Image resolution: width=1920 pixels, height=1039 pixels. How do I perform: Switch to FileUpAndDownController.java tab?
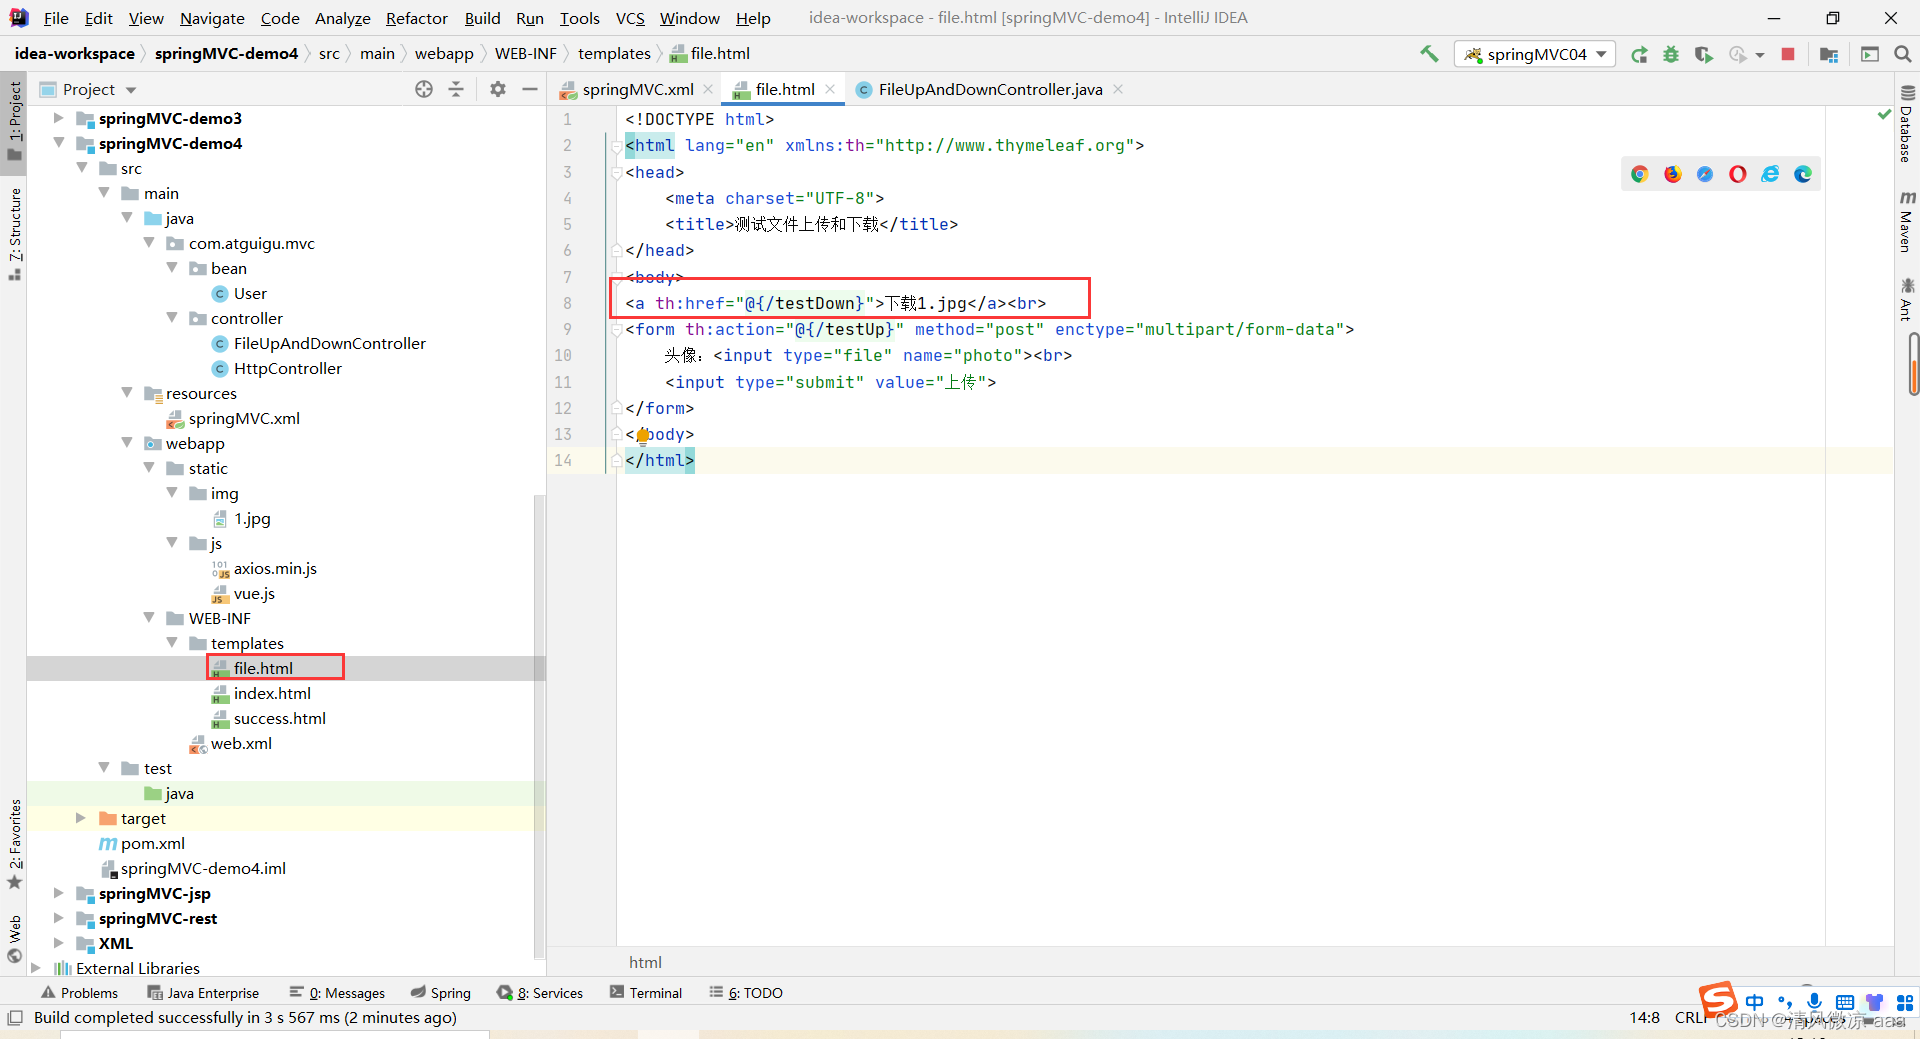(990, 89)
